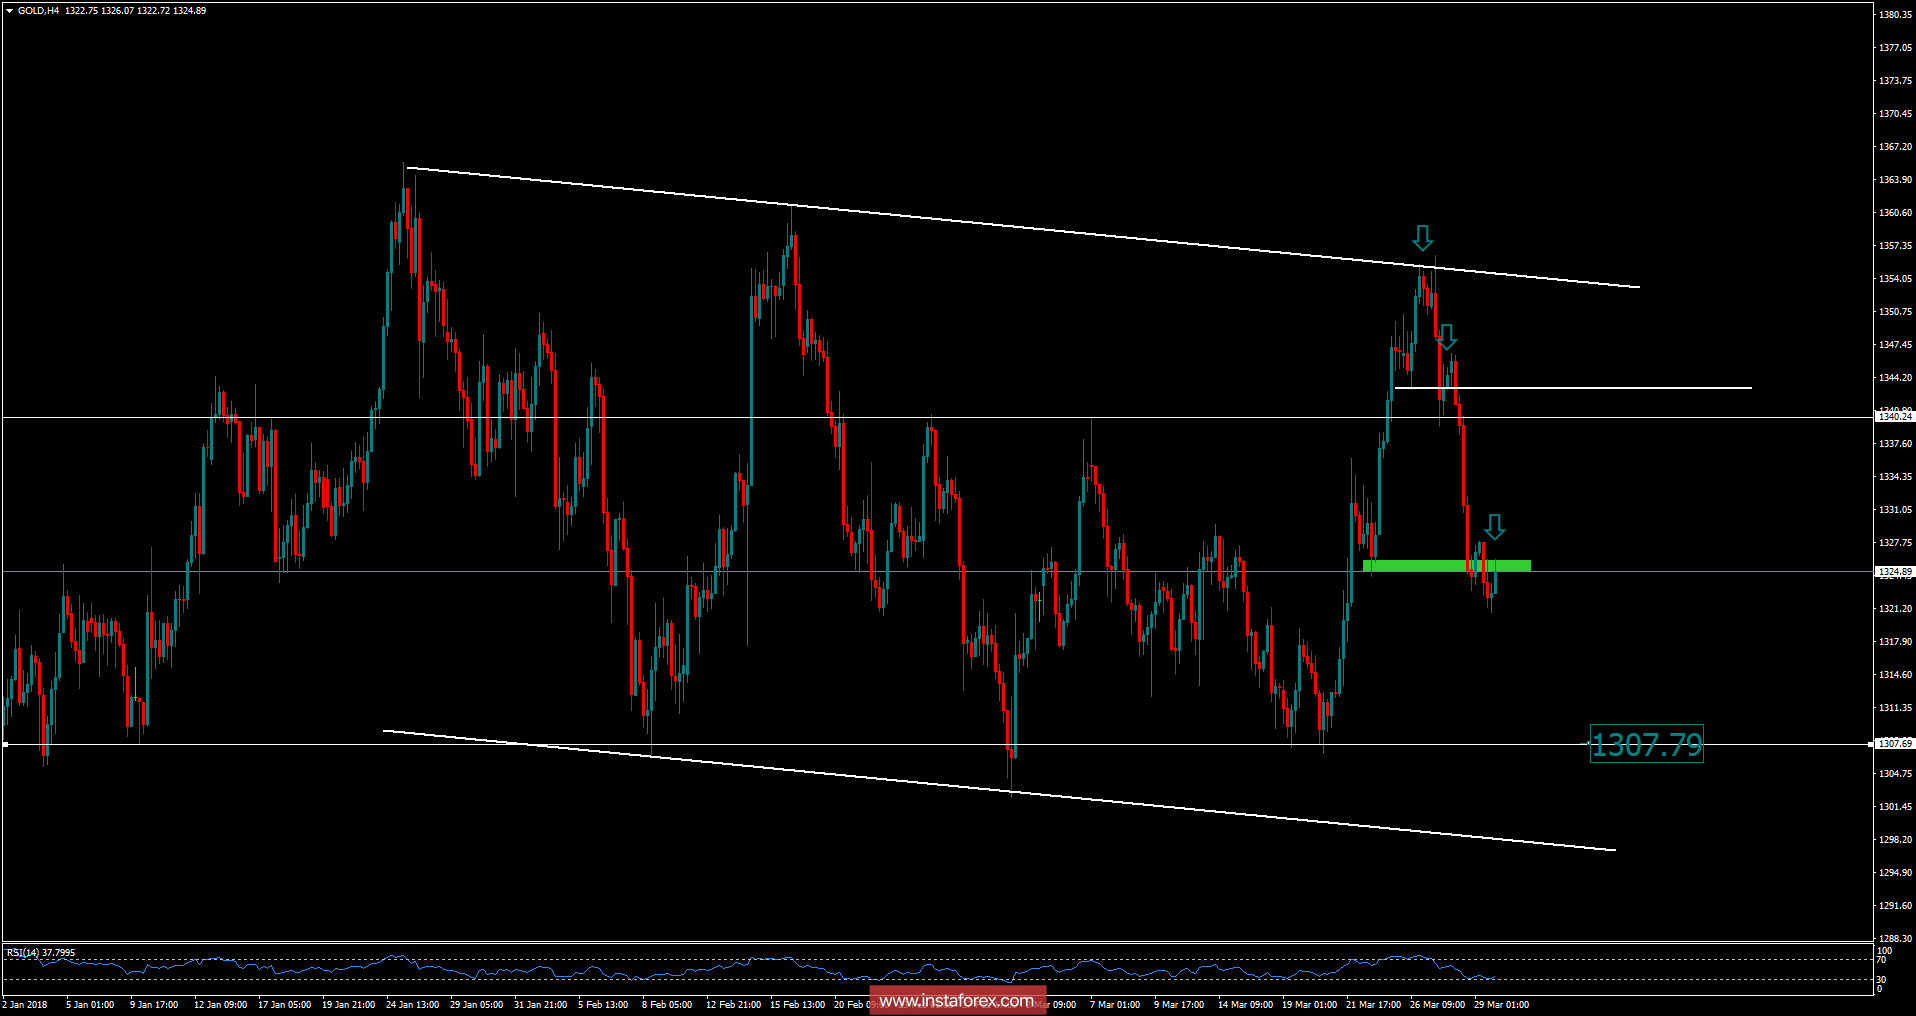Click the second teal down arrow near 1347
1916x1016 pixels.
[1449, 337]
